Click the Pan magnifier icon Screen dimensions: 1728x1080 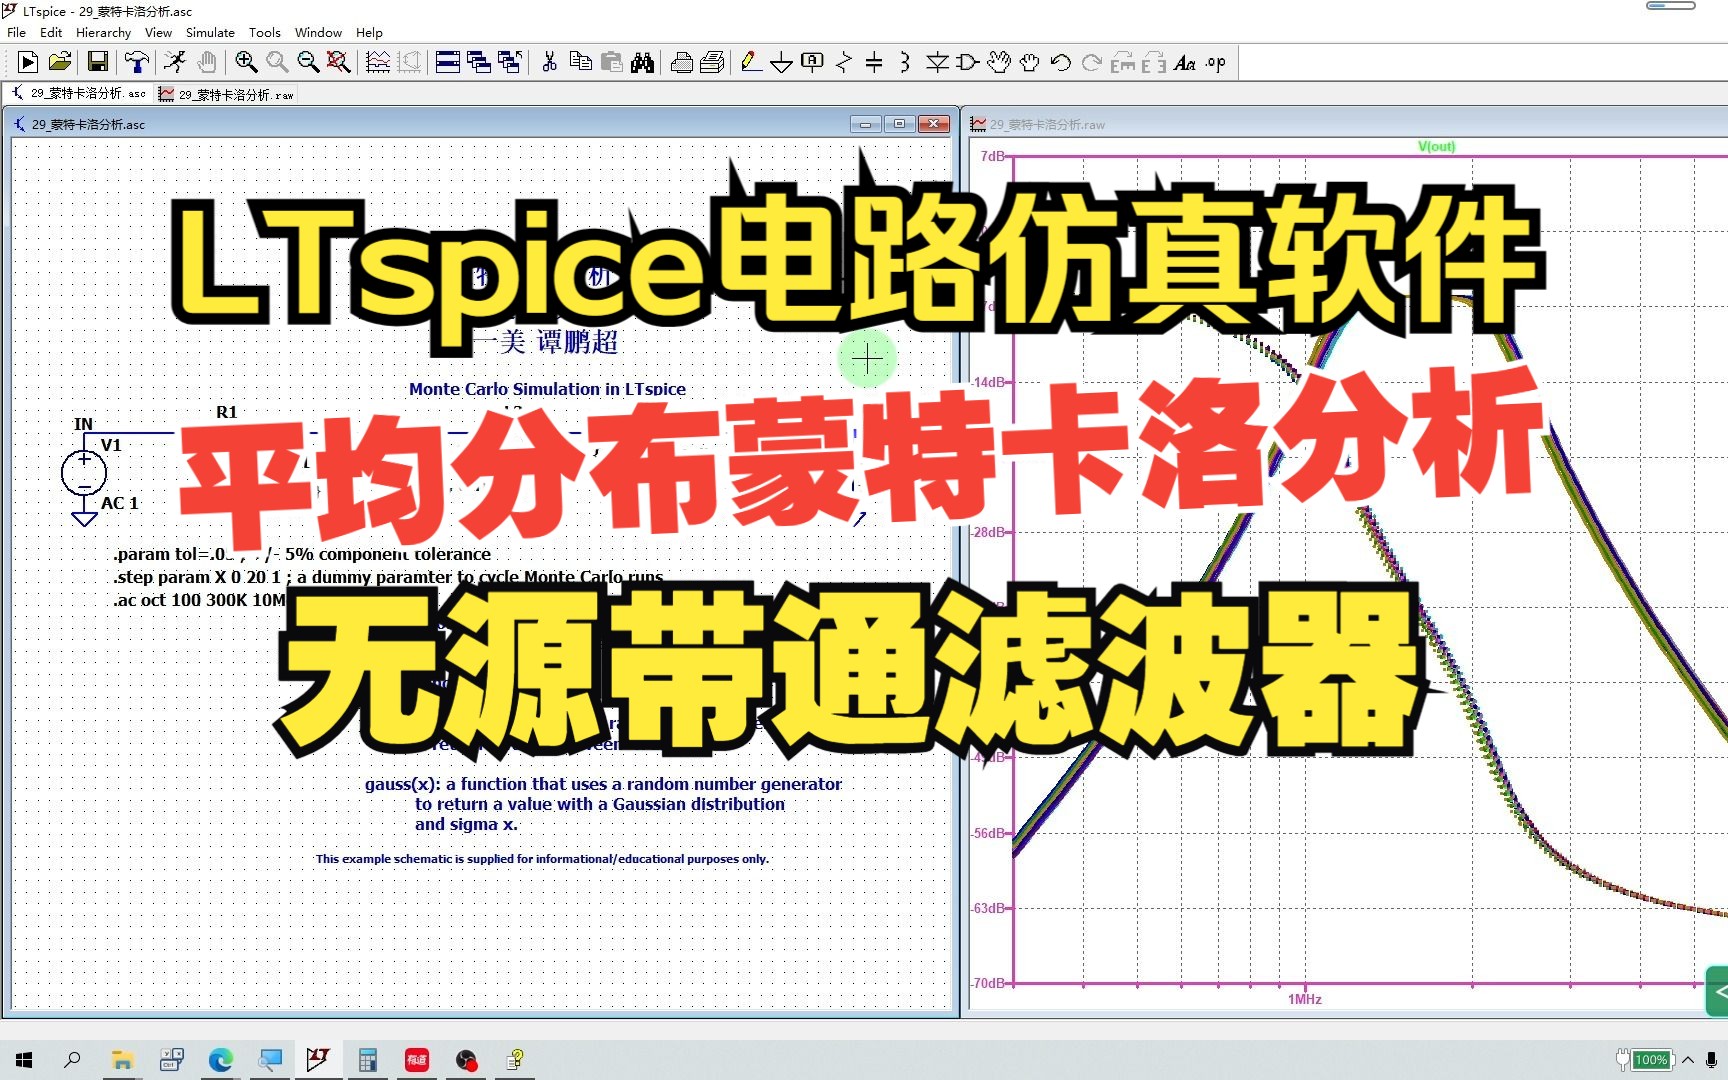coord(277,63)
